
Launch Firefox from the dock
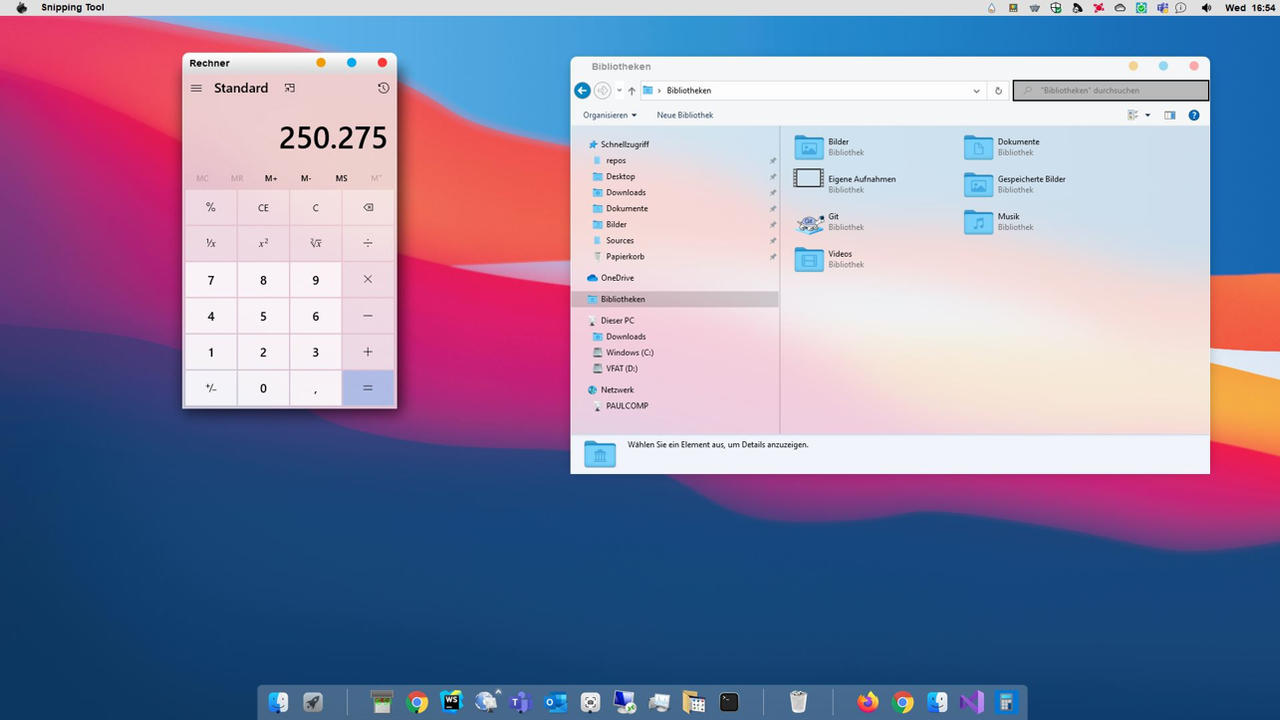pos(868,702)
